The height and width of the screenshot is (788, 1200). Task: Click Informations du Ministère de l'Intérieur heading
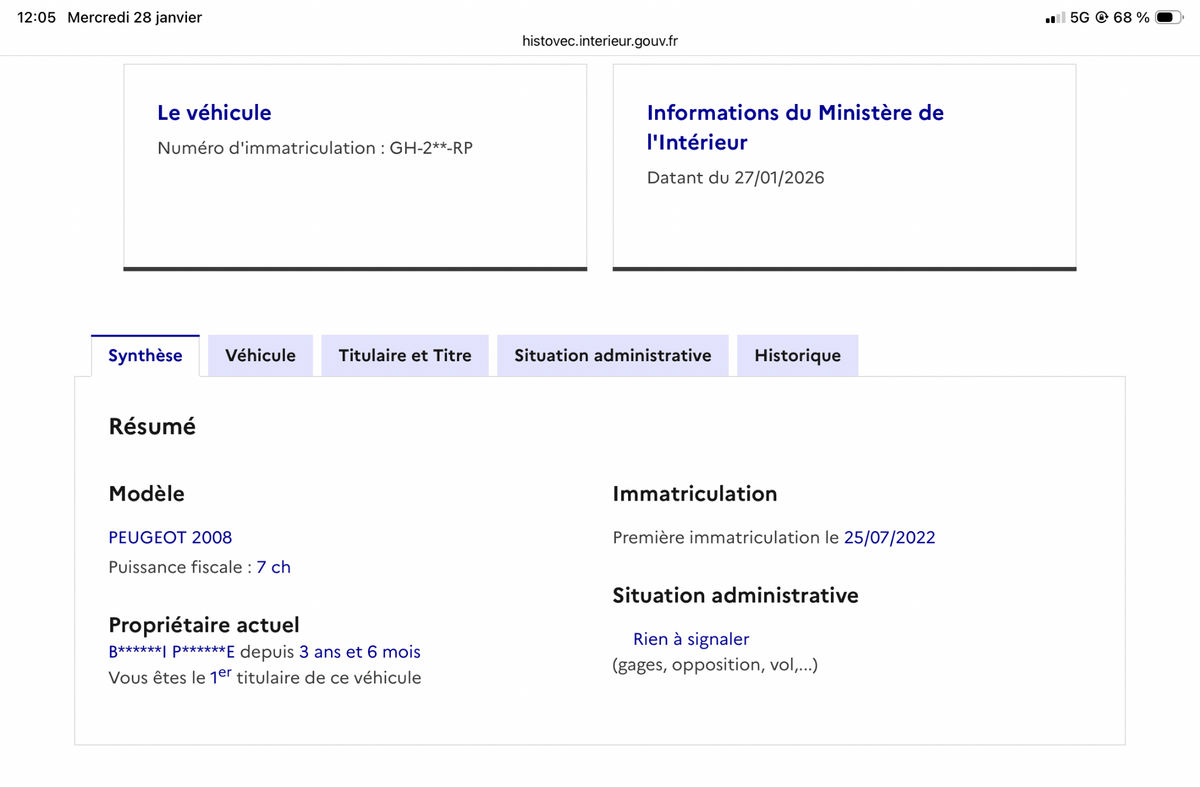click(x=795, y=127)
